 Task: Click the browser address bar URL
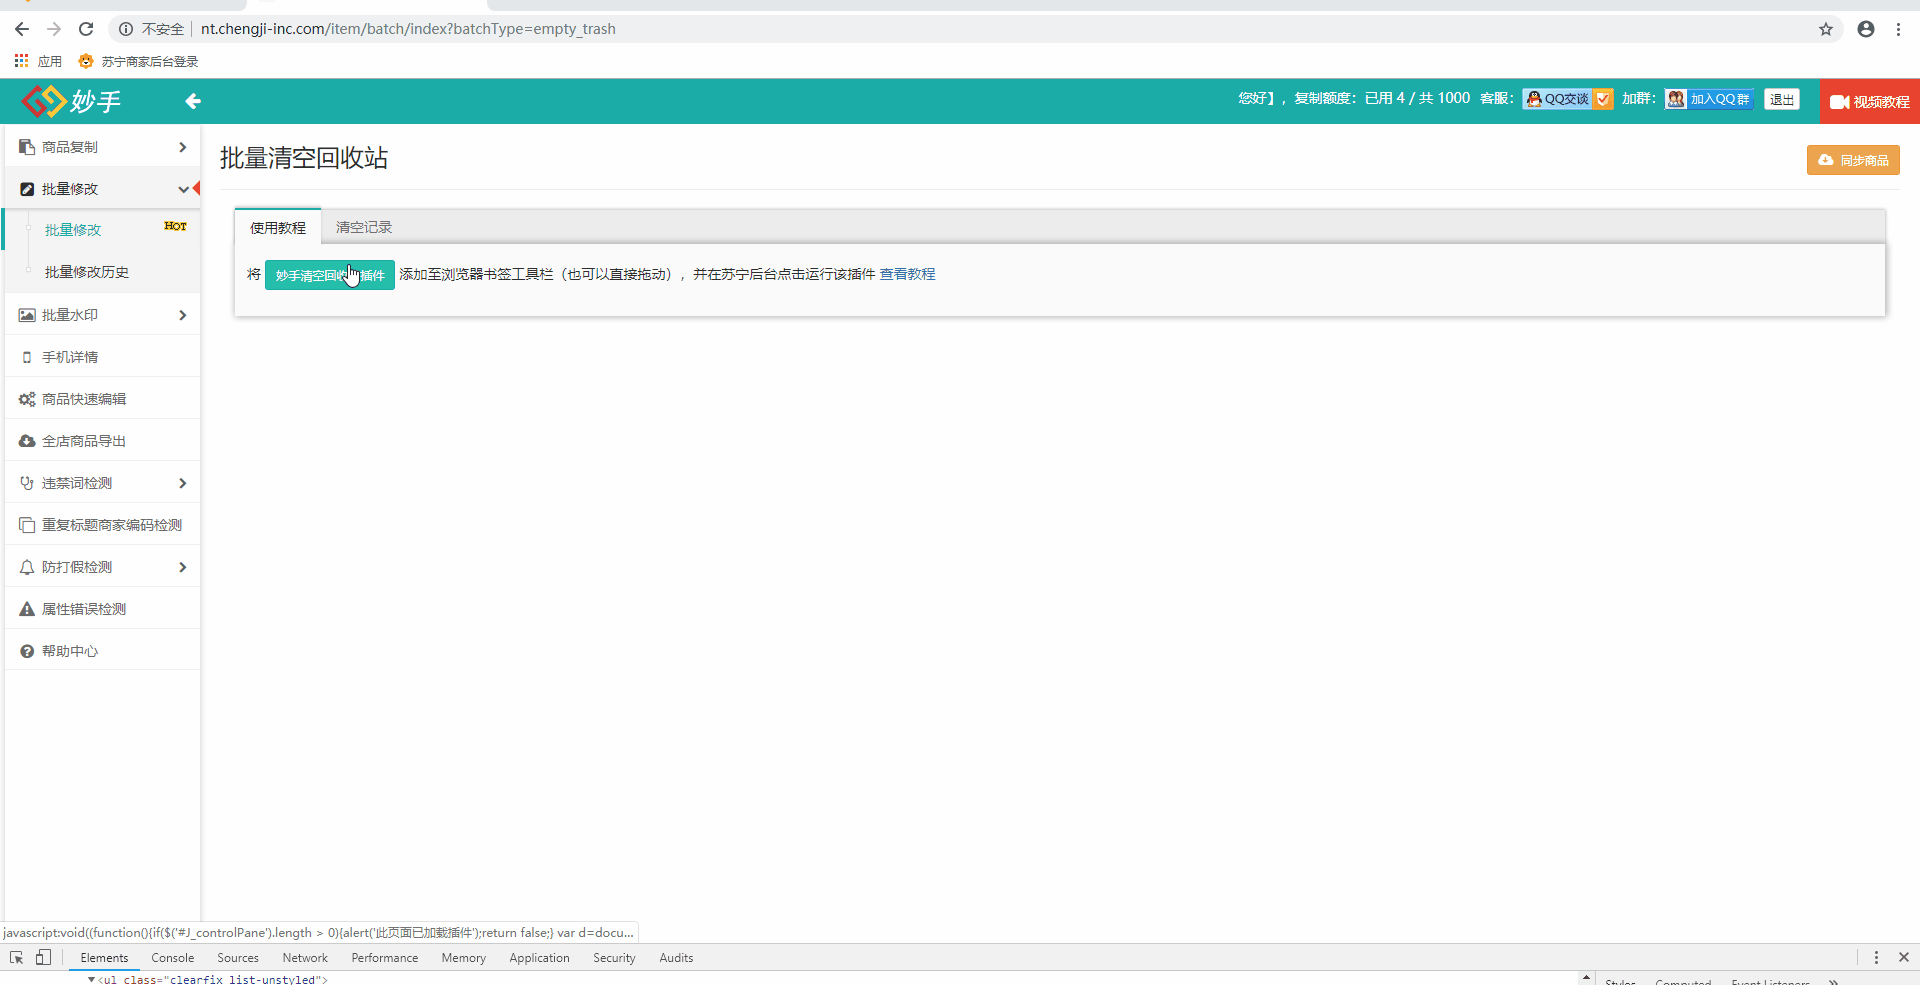coord(408,29)
